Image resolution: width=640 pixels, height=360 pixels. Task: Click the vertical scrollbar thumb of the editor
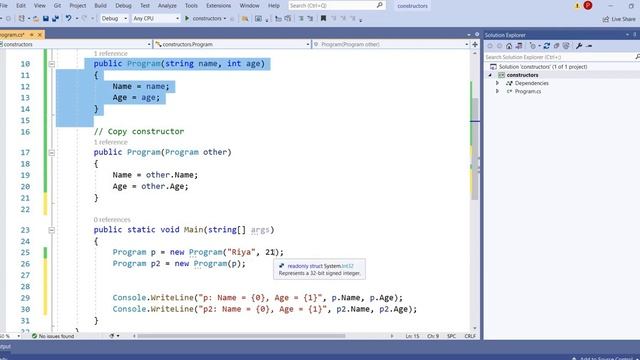(x=475, y=149)
